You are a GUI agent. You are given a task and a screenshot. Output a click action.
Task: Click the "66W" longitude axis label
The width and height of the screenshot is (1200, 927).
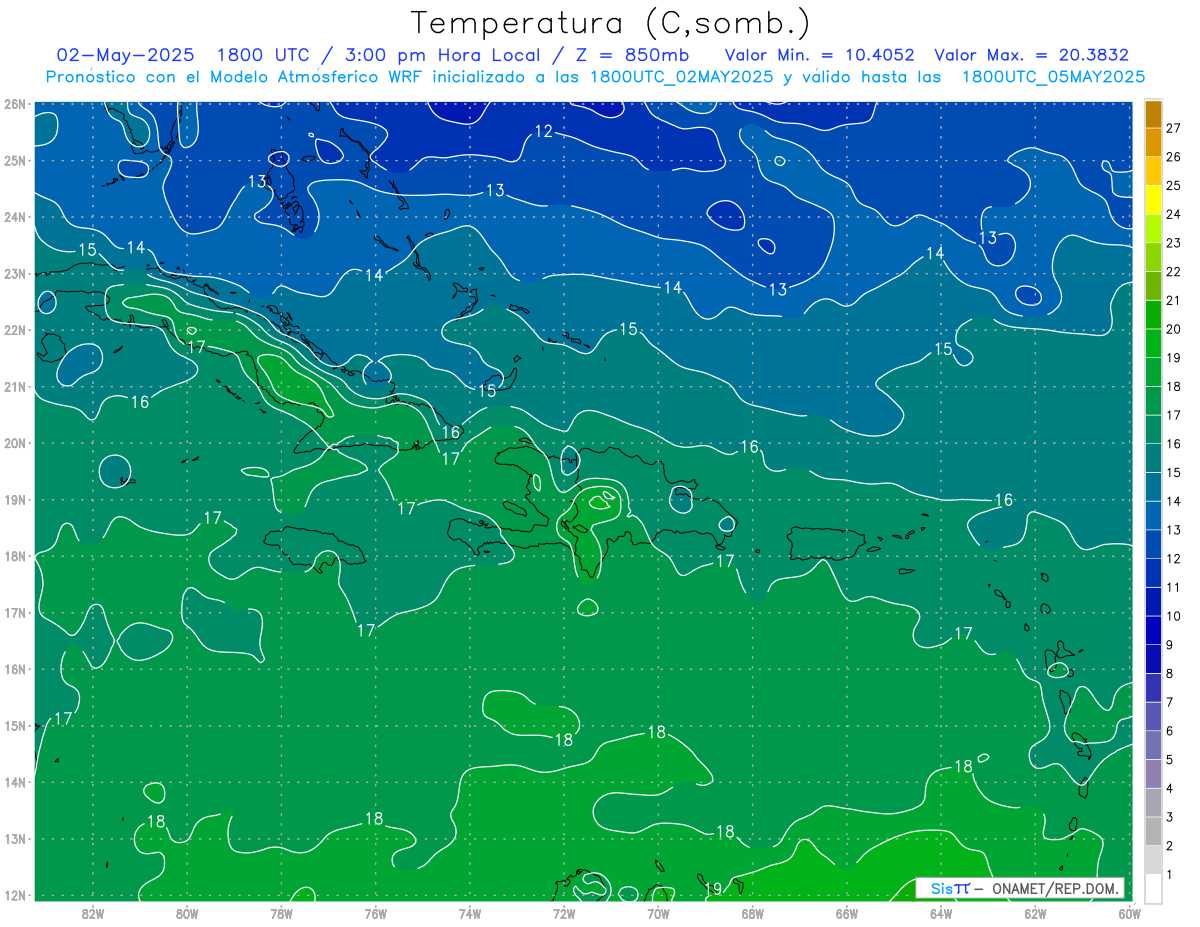(x=846, y=913)
